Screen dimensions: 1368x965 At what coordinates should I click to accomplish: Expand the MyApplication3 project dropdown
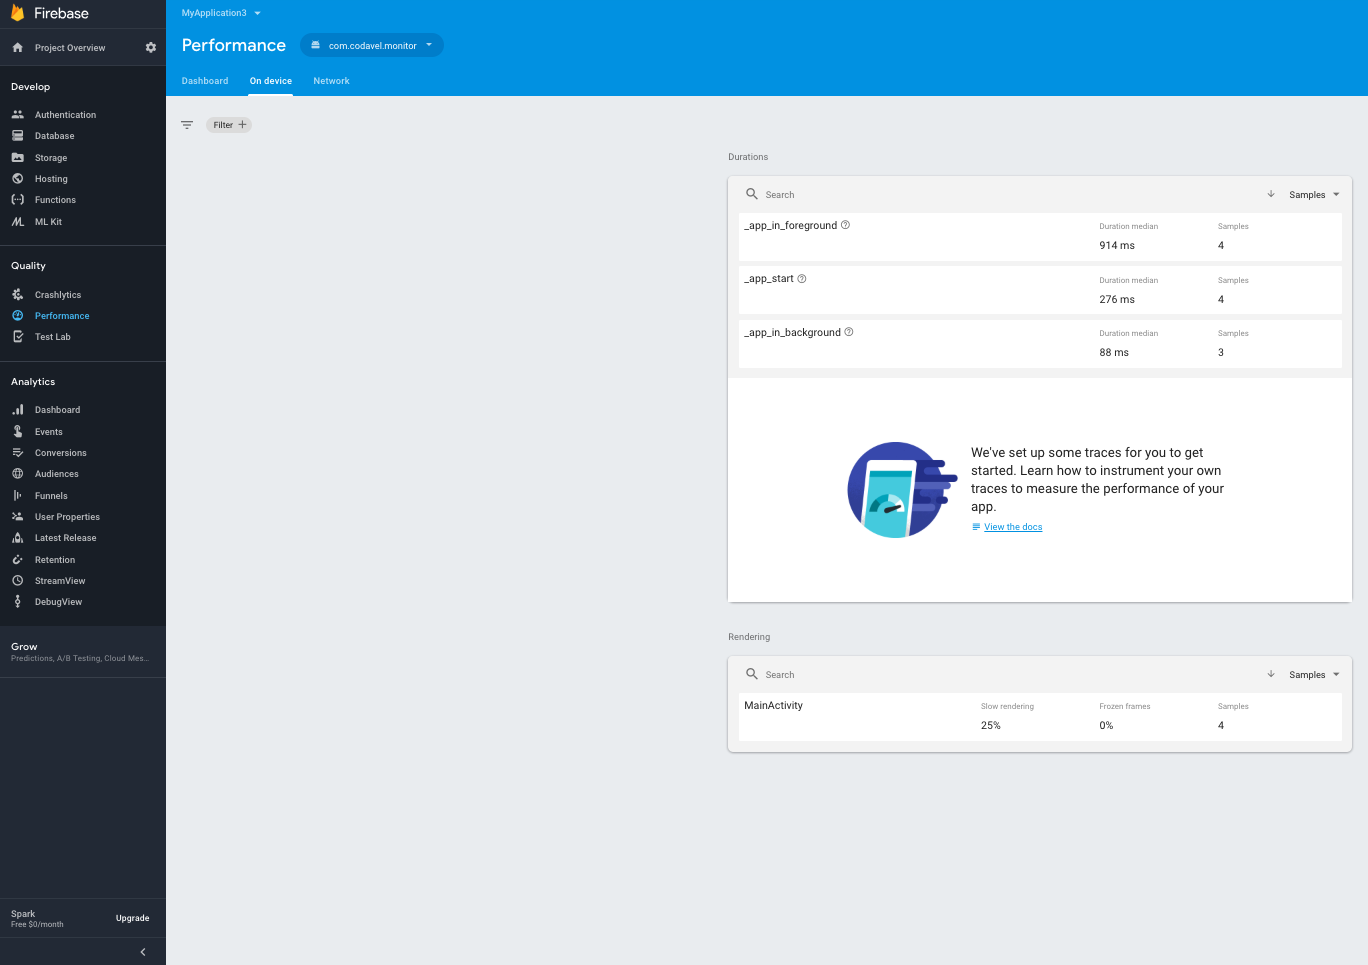[x=219, y=12]
